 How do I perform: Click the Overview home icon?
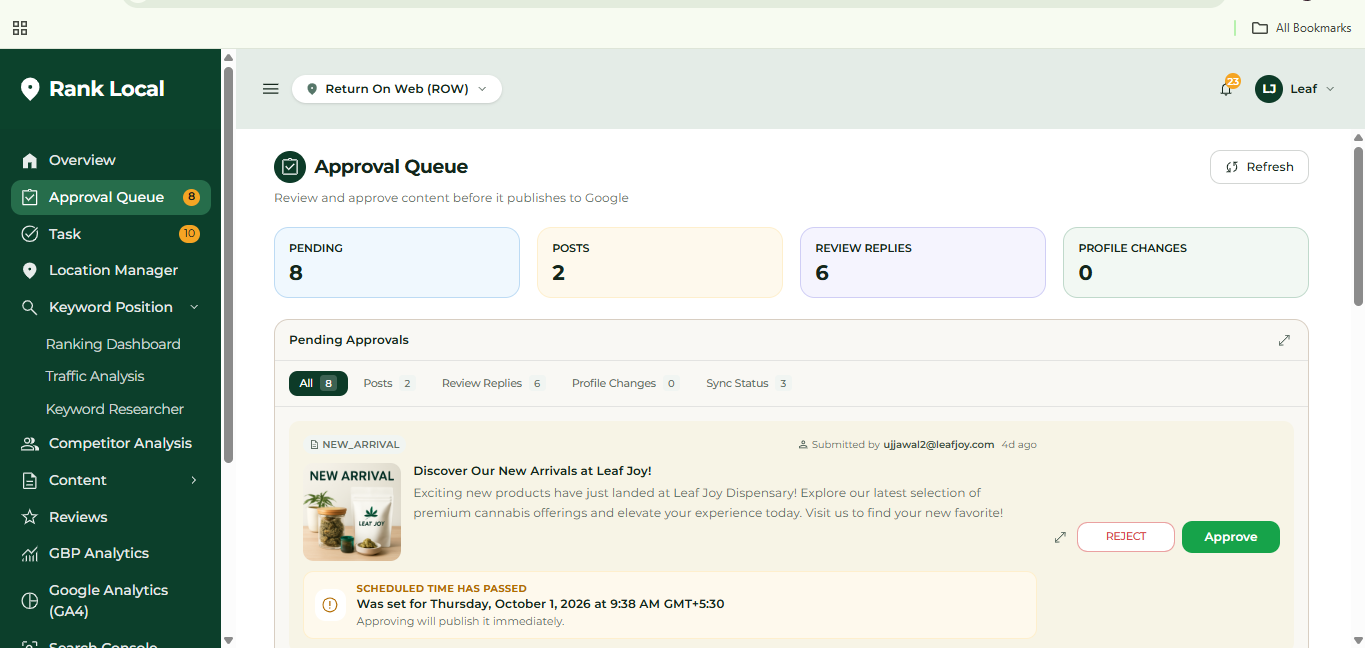[x=30, y=161]
